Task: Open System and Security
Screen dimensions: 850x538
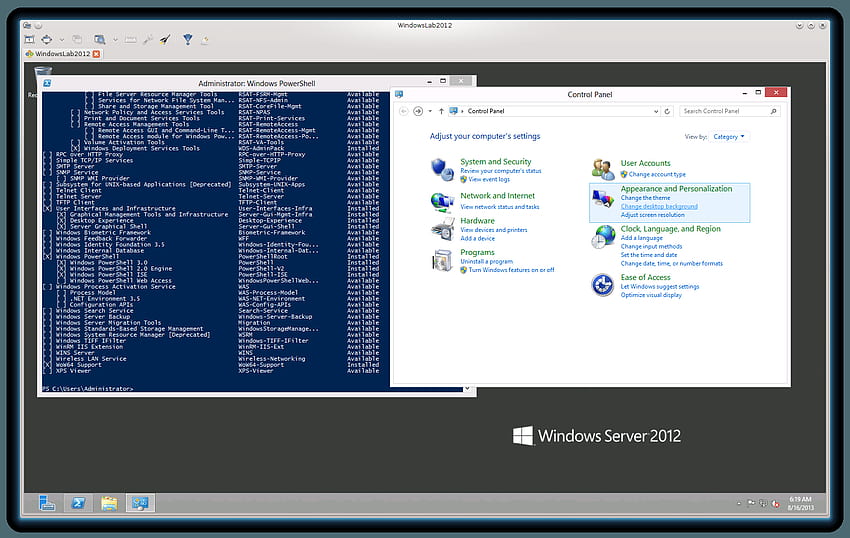Action: click(495, 162)
